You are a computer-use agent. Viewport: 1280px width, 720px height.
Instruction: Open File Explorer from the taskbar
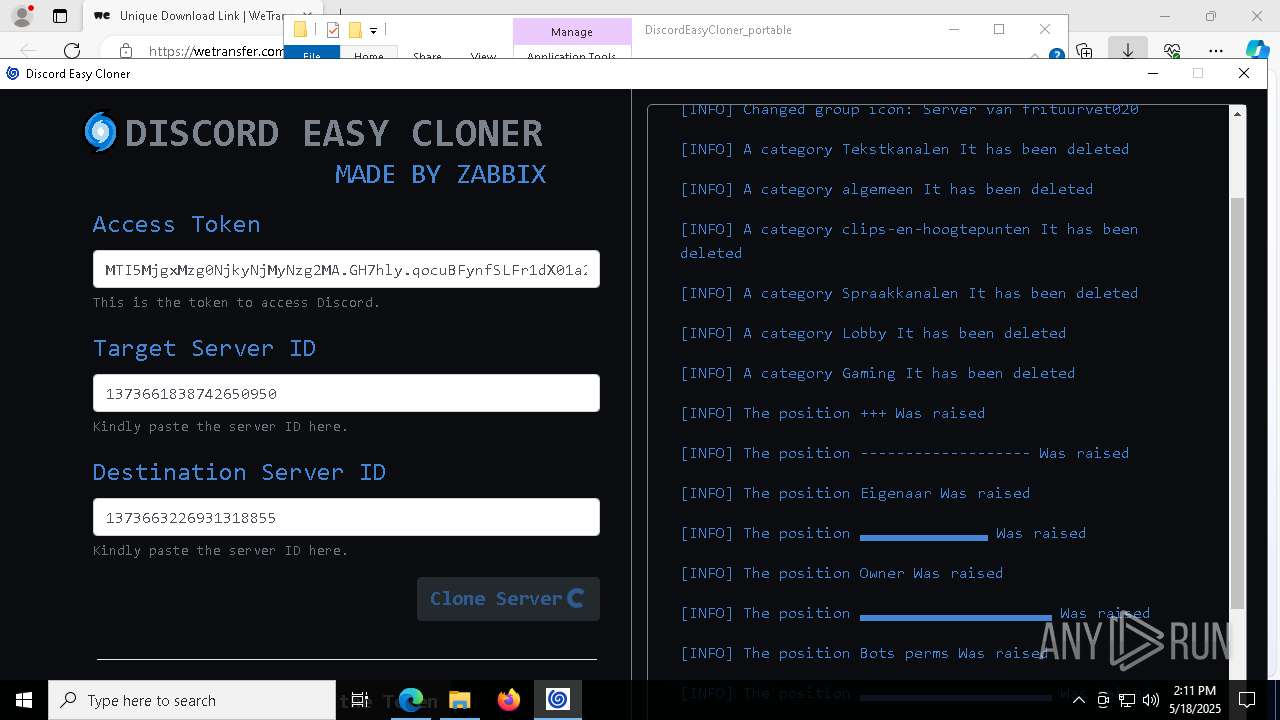[x=459, y=700]
